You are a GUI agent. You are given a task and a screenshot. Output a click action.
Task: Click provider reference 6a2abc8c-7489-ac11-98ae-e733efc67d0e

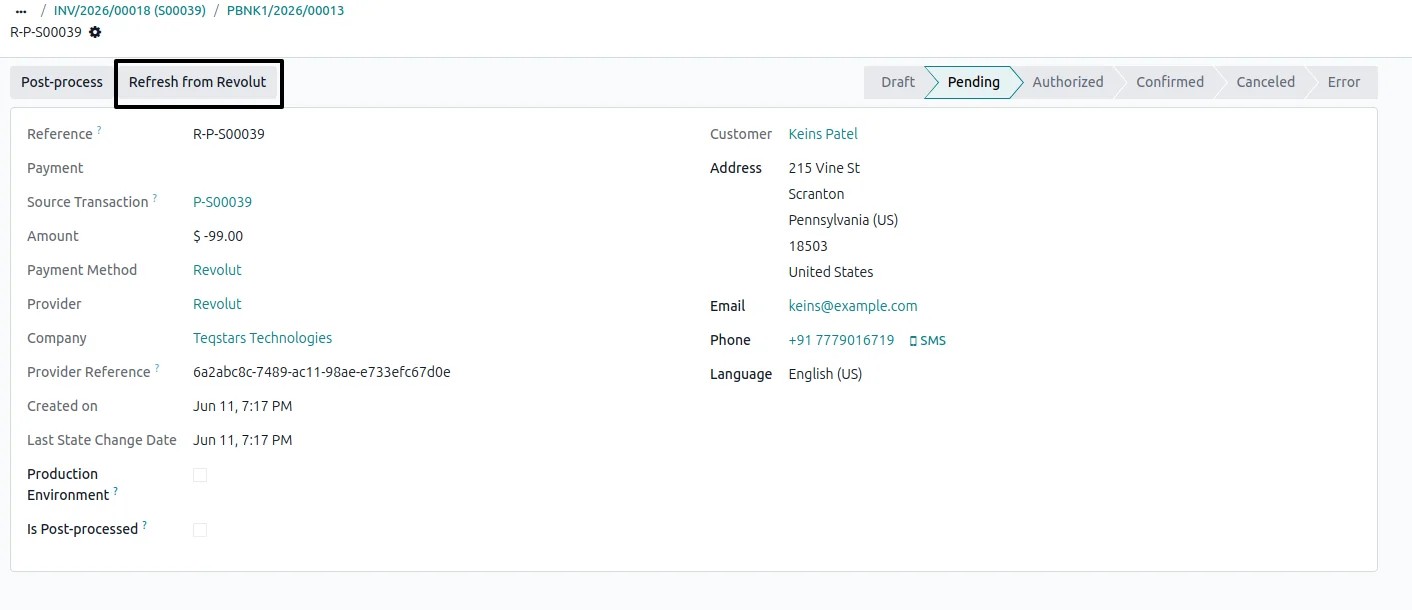[x=322, y=372]
